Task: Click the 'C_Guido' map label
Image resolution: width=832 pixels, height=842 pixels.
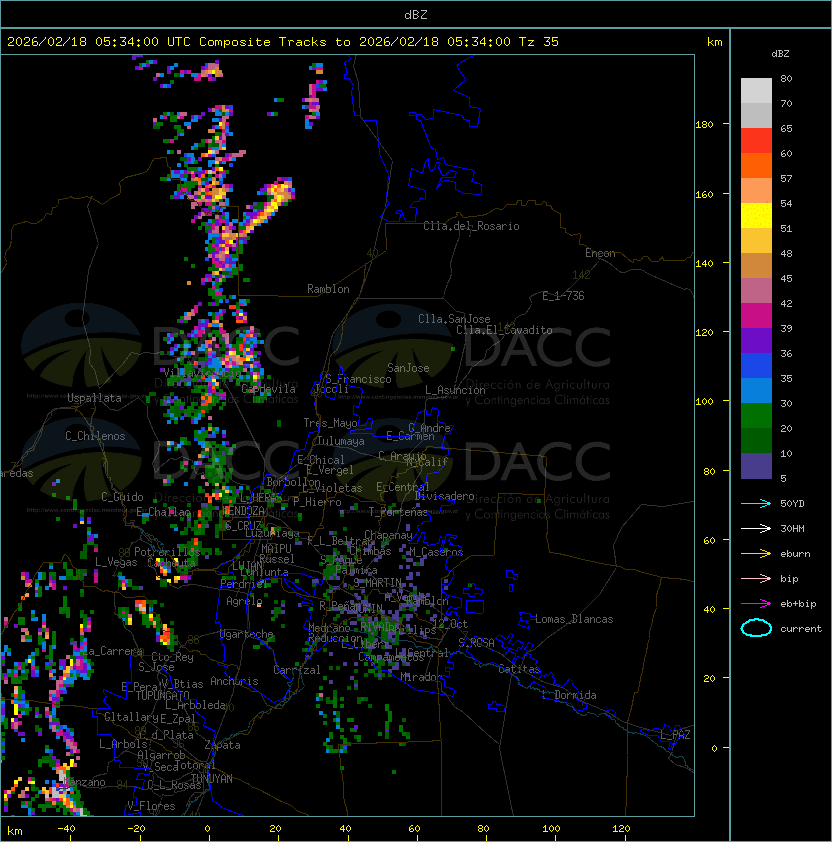Action: point(122,497)
